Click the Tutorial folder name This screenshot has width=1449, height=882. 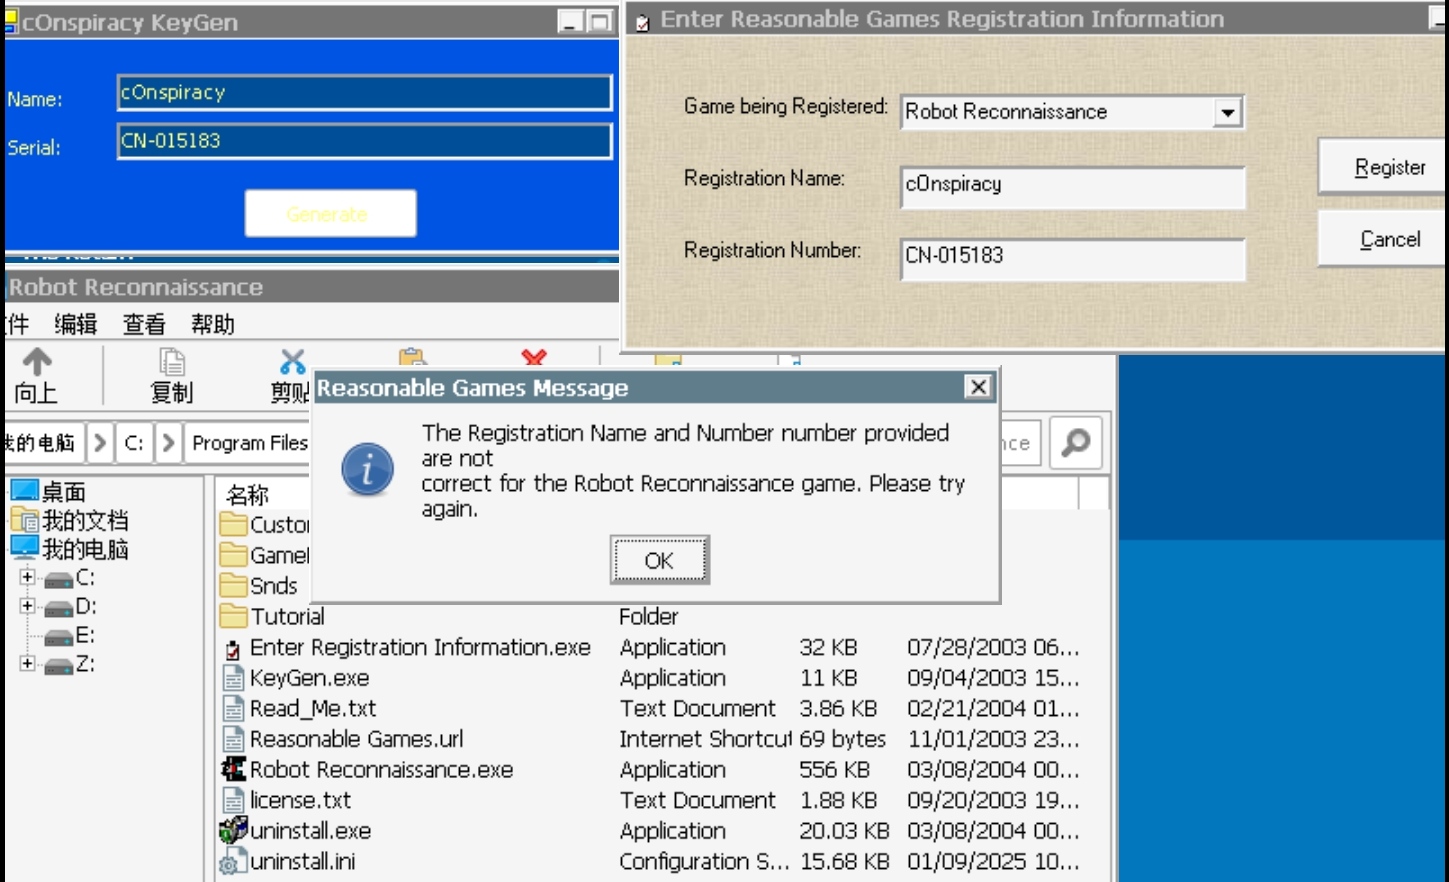point(287,616)
